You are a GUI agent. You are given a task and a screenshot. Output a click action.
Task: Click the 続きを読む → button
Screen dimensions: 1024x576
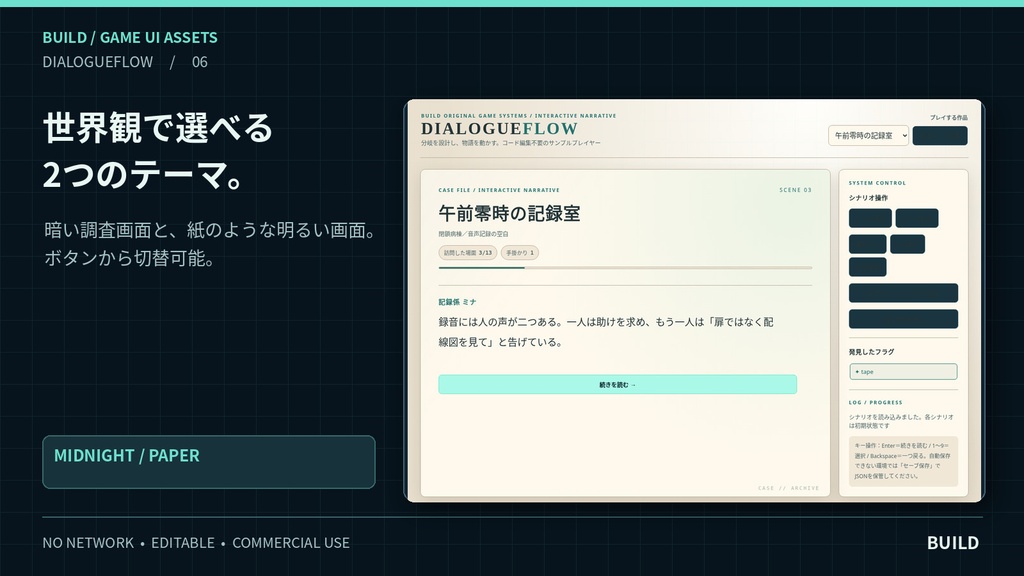pyautogui.click(x=617, y=384)
